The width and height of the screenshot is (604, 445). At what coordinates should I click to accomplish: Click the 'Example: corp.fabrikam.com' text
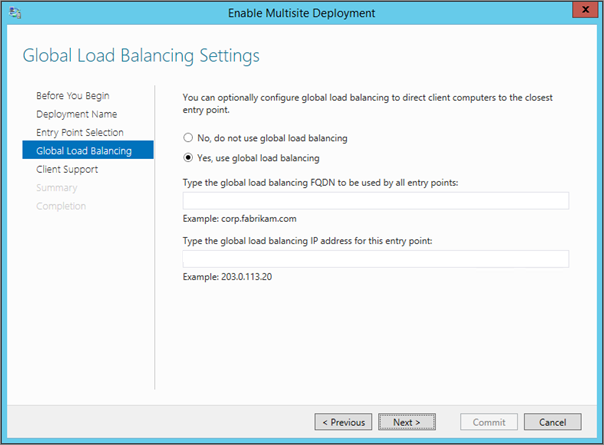240,219
